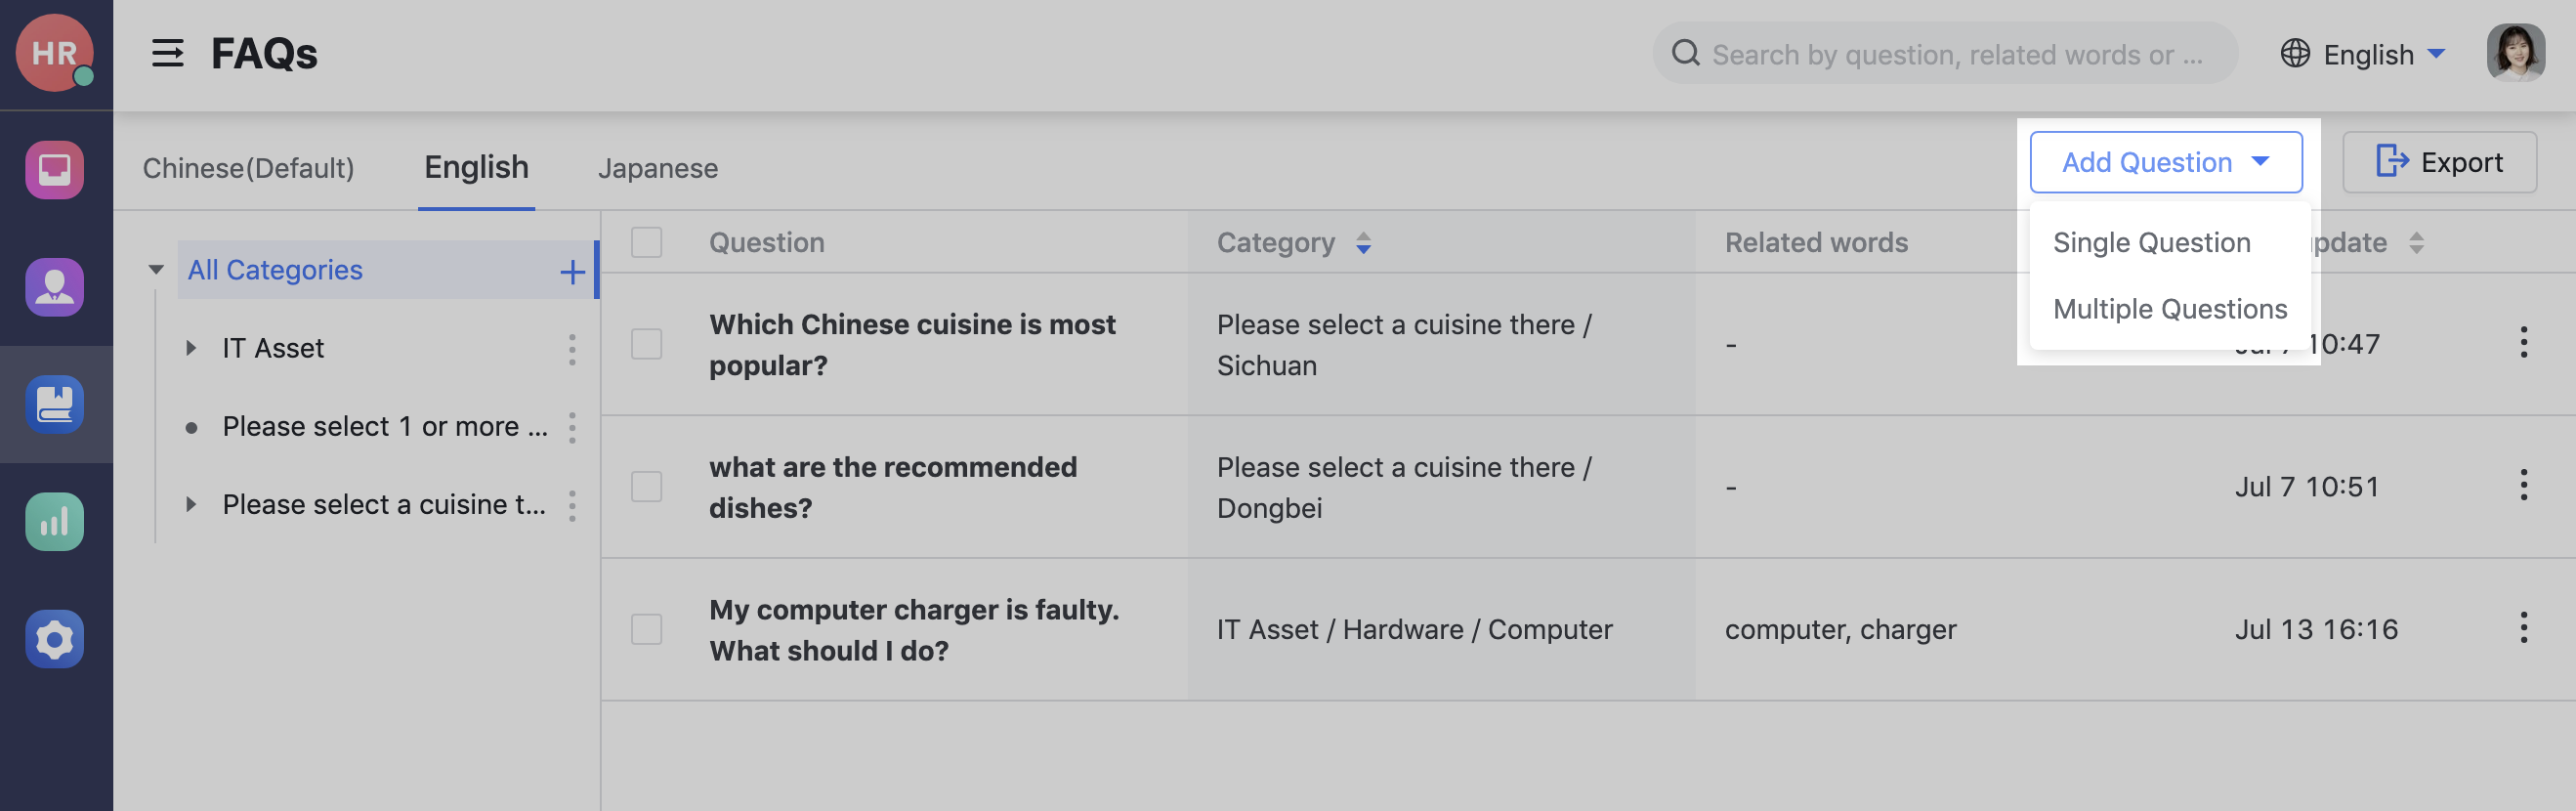Image resolution: width=2576 pixels, height=811 pixels.
Task: Sort the table by Category column
Action: pyautogui.click(x=1364, y=242)
